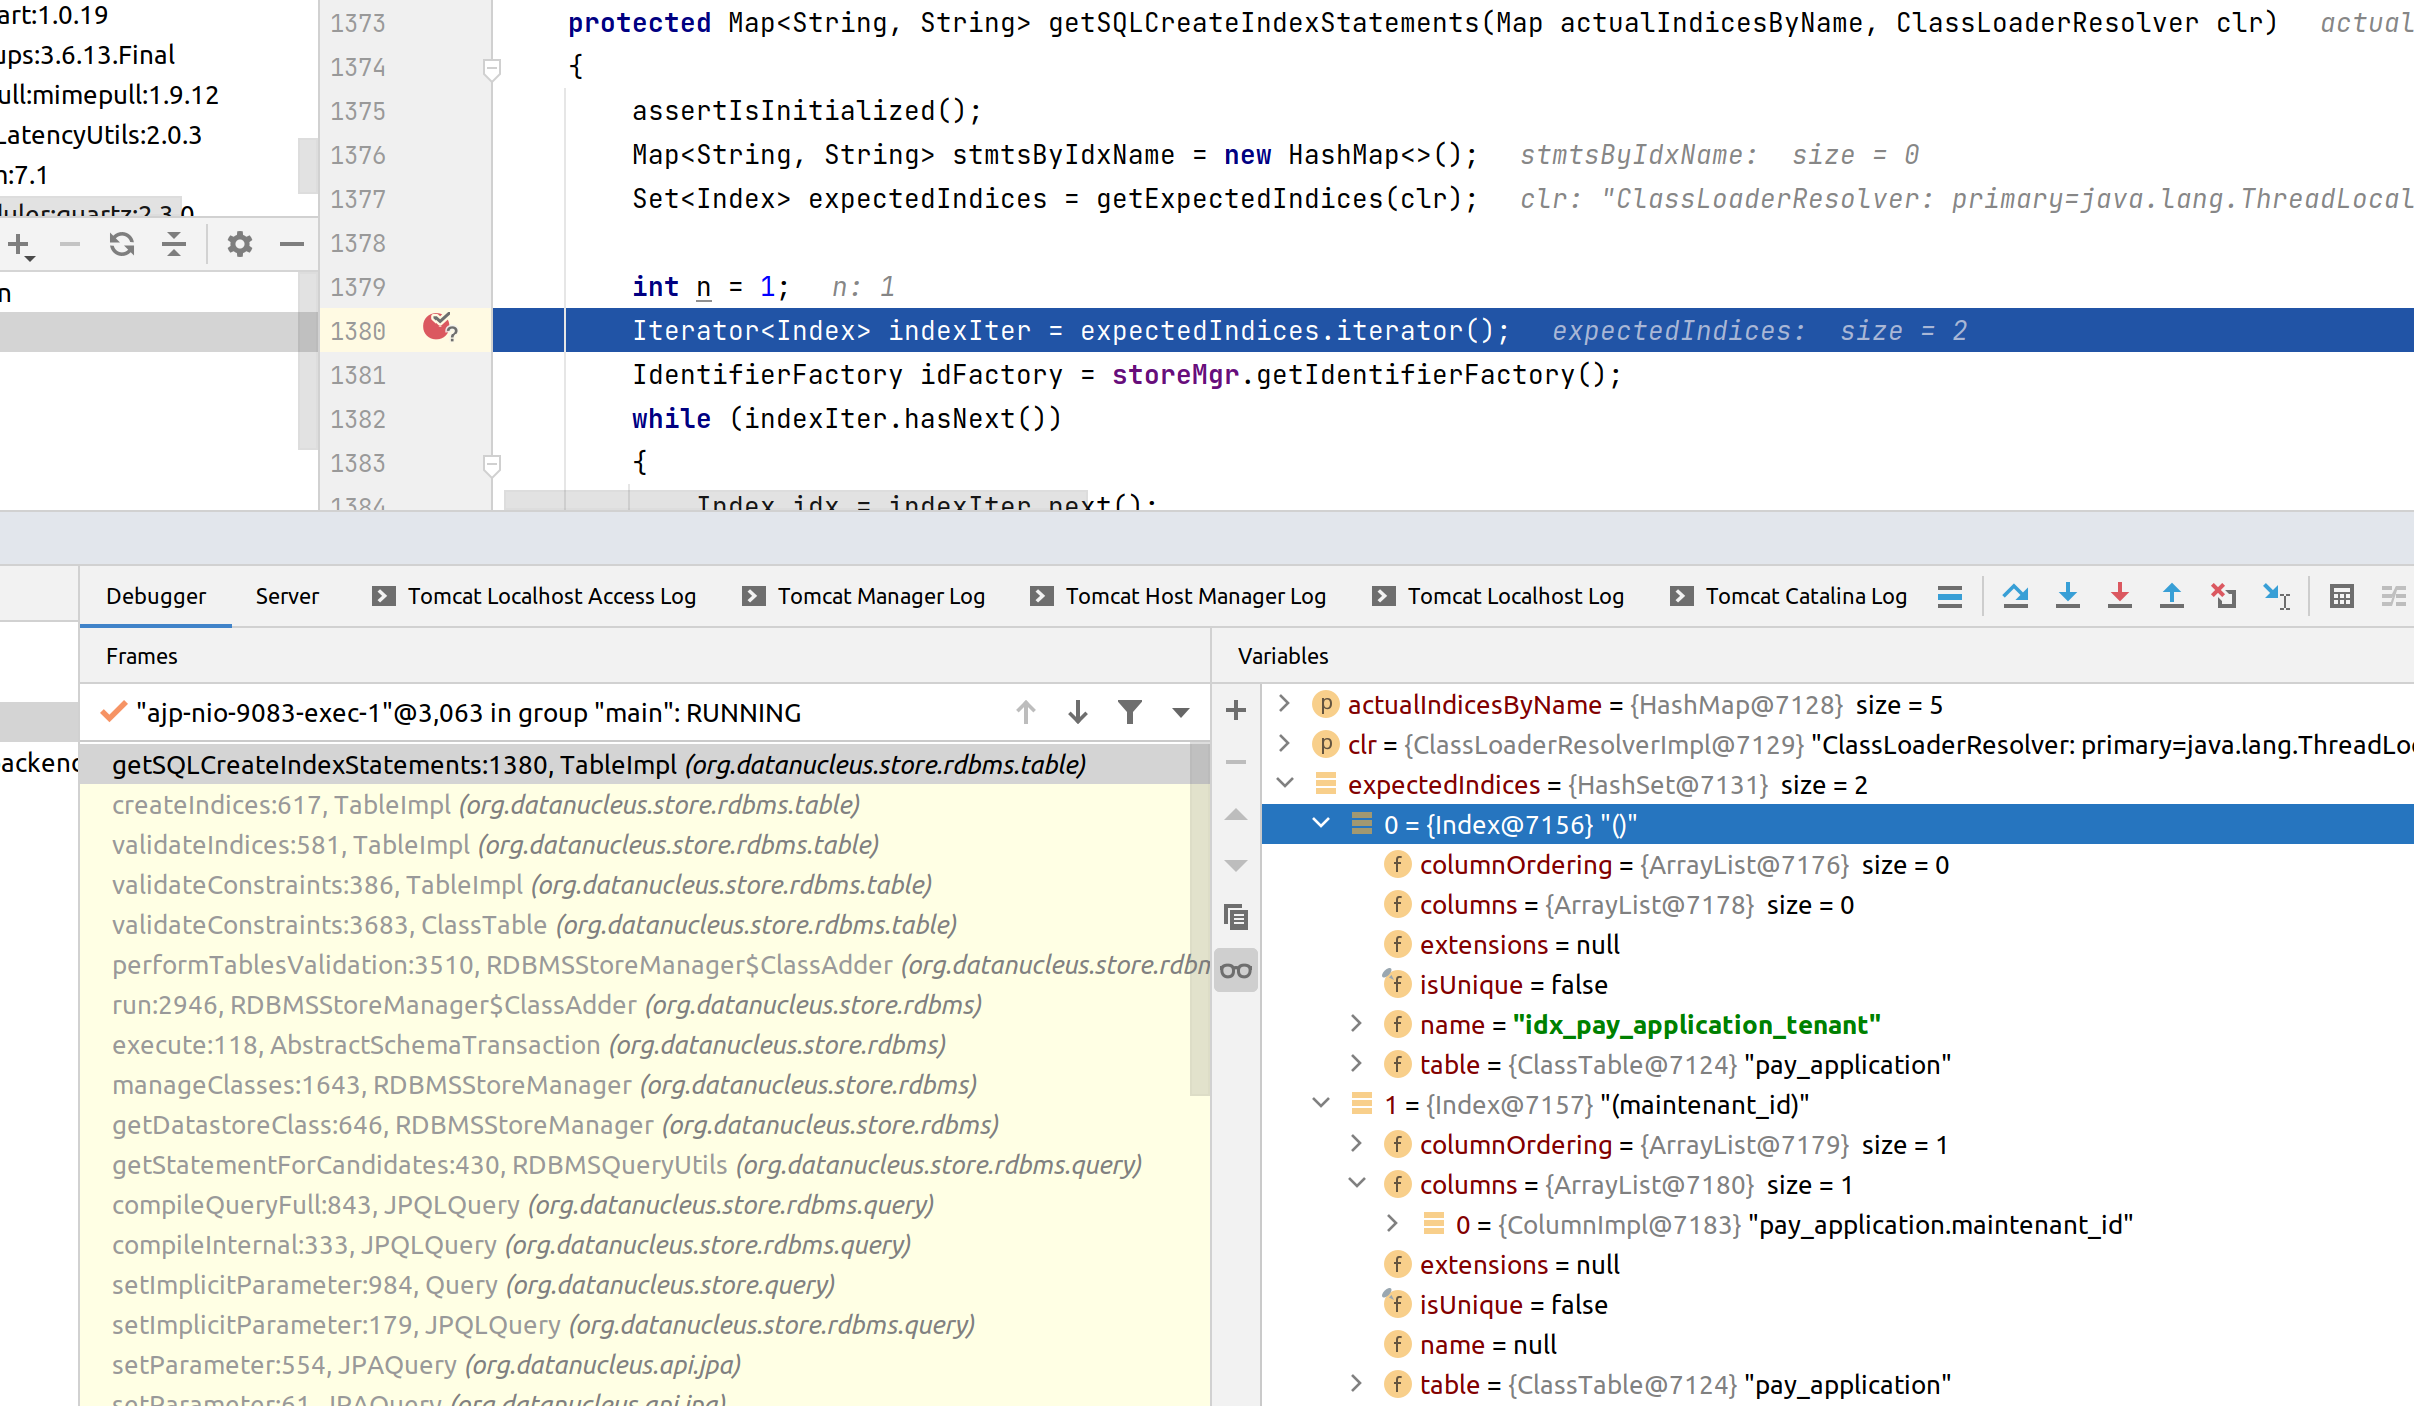Click the add watch plus icon in Variables panel
The image size is (2414, 1406).
1236,710
